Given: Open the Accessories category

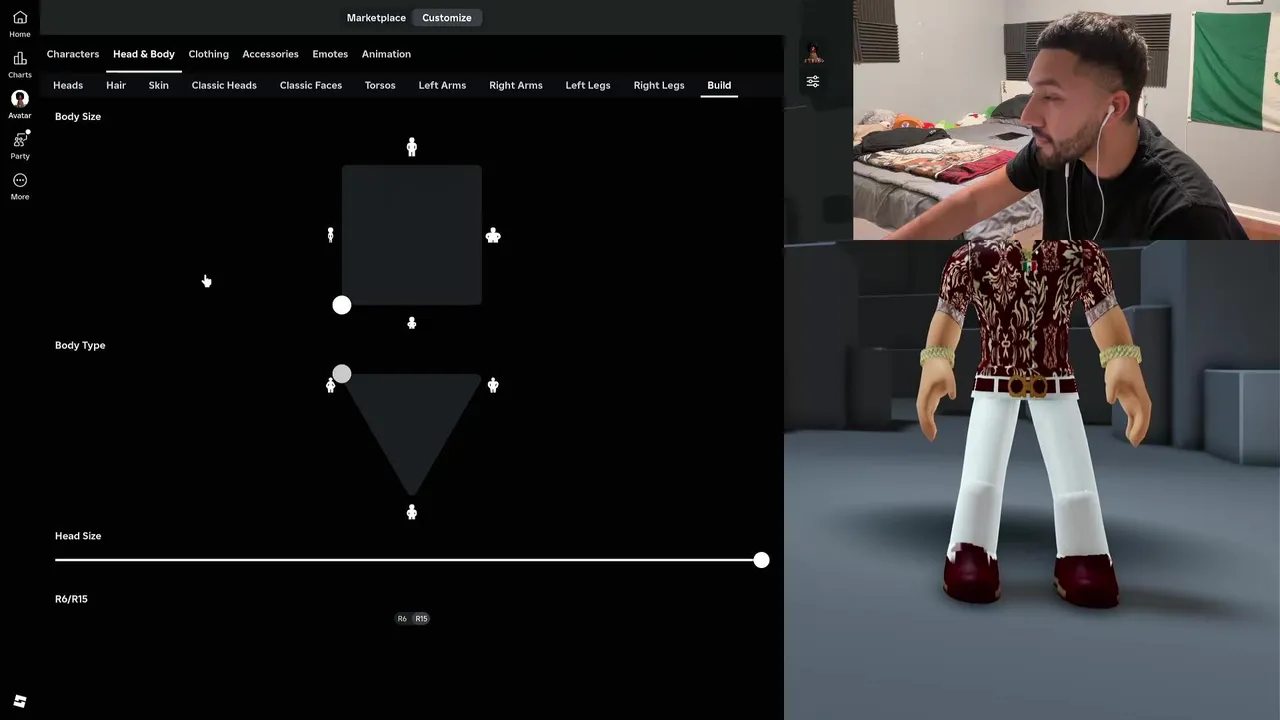Looking at the screenshot, I should [x=270, y=54].
